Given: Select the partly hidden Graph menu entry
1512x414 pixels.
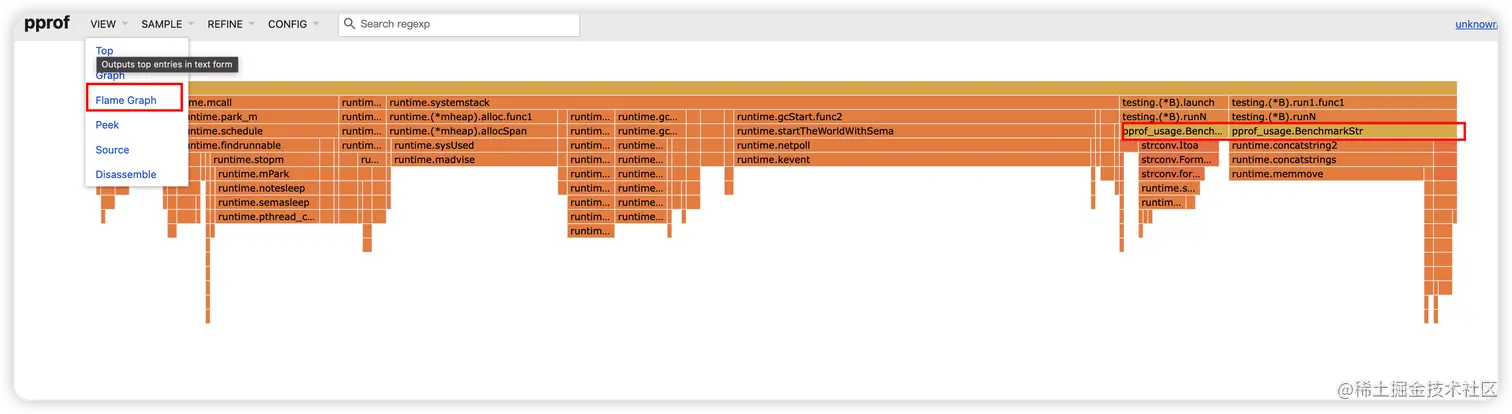Looking at the screenshot, I should click(110, 76).
